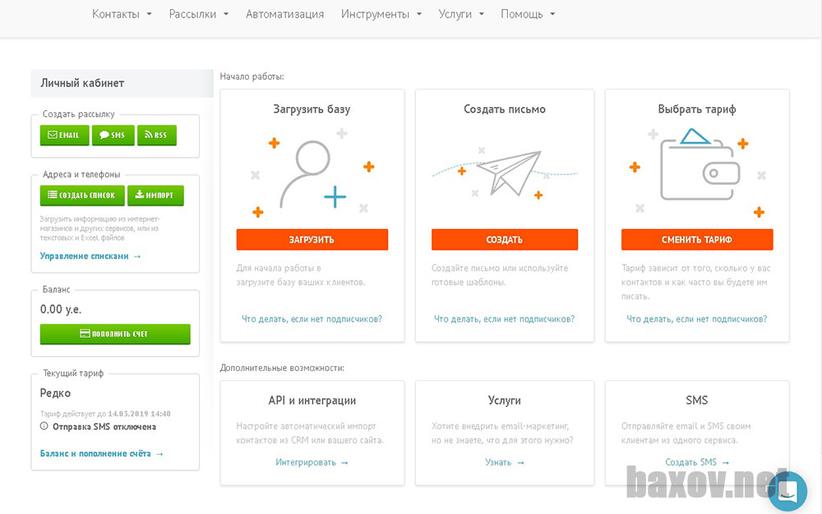
Task: Expand the Контакты dropdown menu
Action: tap(122, 14)
